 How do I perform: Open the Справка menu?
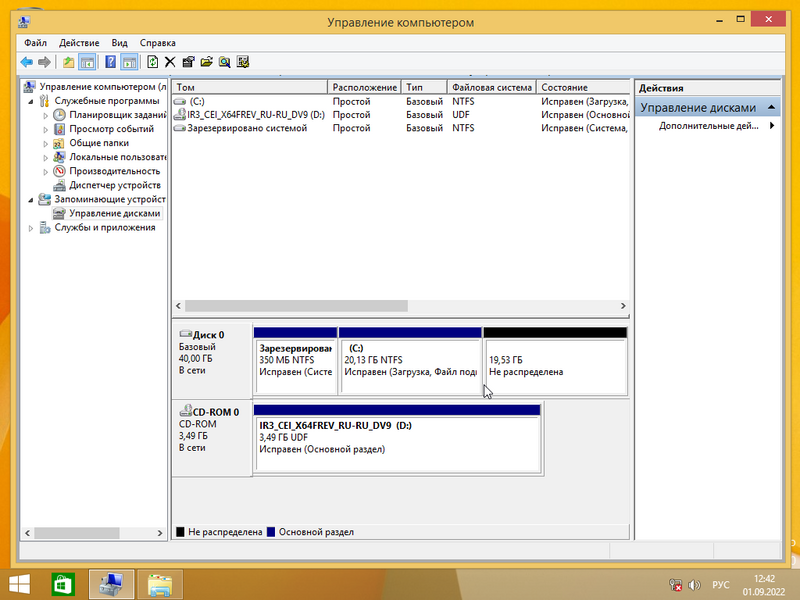click(158, 43)
